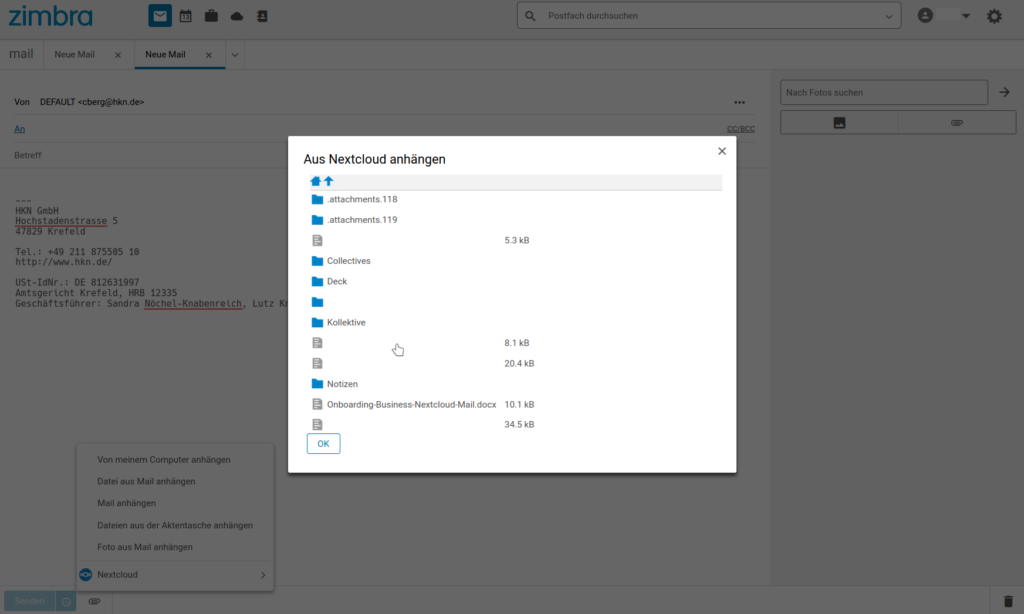The height and width of the screenshot is (614, 1024).
Task: Expand the tab overflow chevron
Action: [x=235, y=55]
